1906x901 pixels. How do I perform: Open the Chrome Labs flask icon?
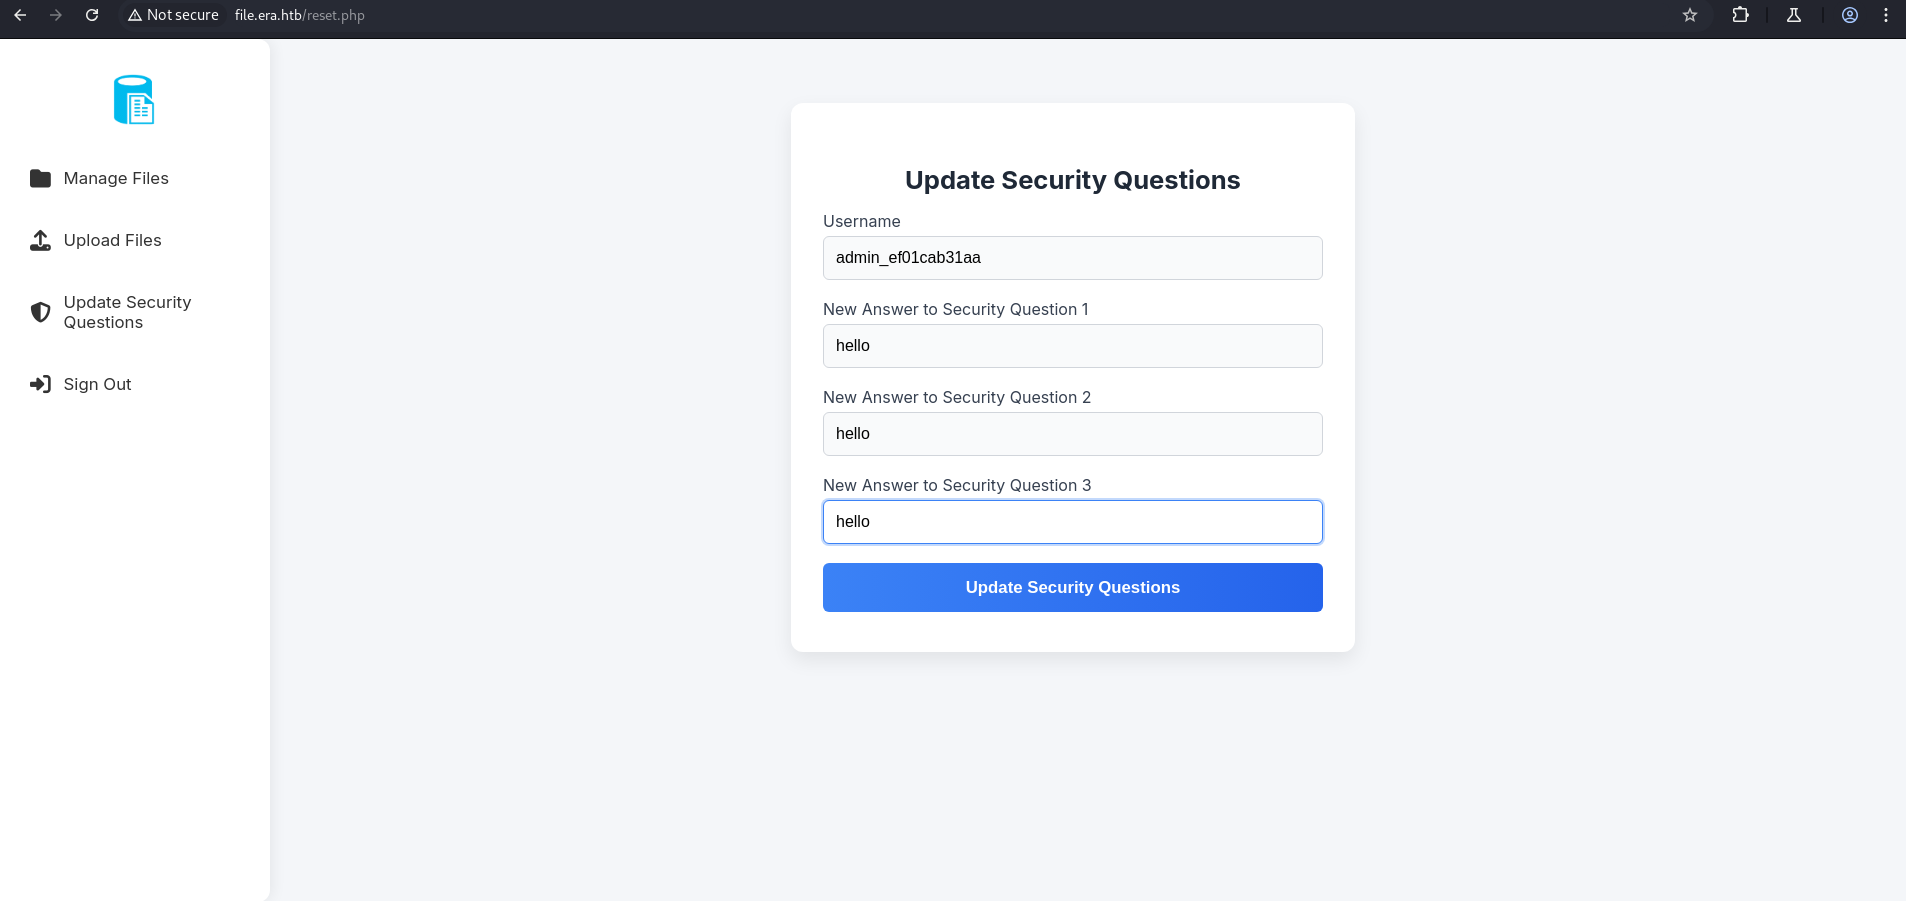pyautogui.click(x=1794, y=15)
